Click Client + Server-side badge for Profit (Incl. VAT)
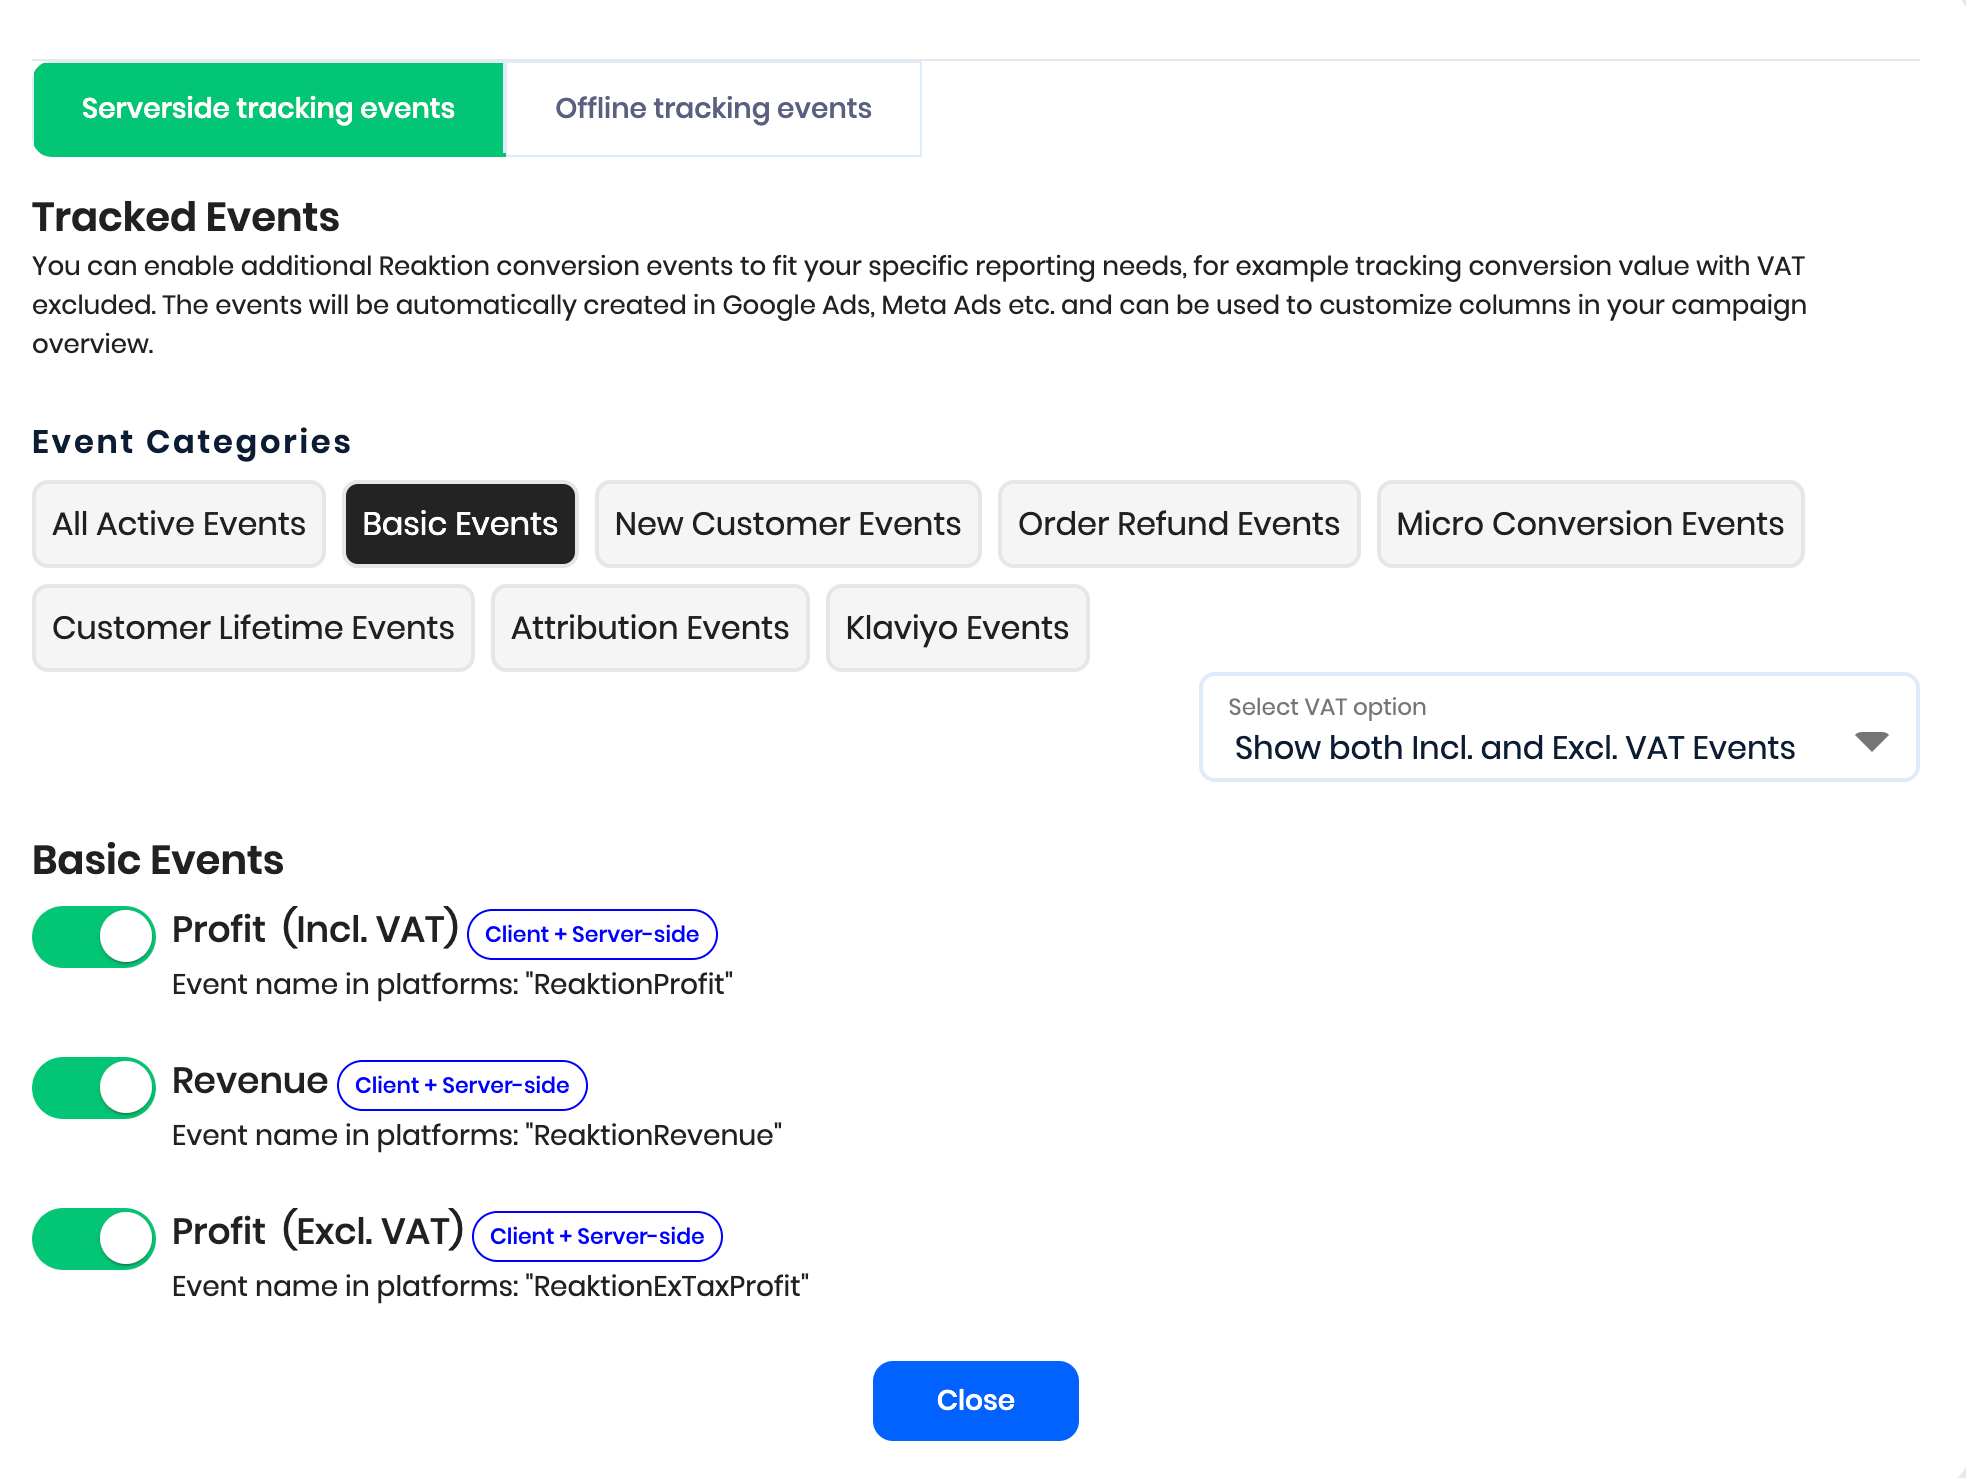 pyautogui.click(x=592, y=934)
